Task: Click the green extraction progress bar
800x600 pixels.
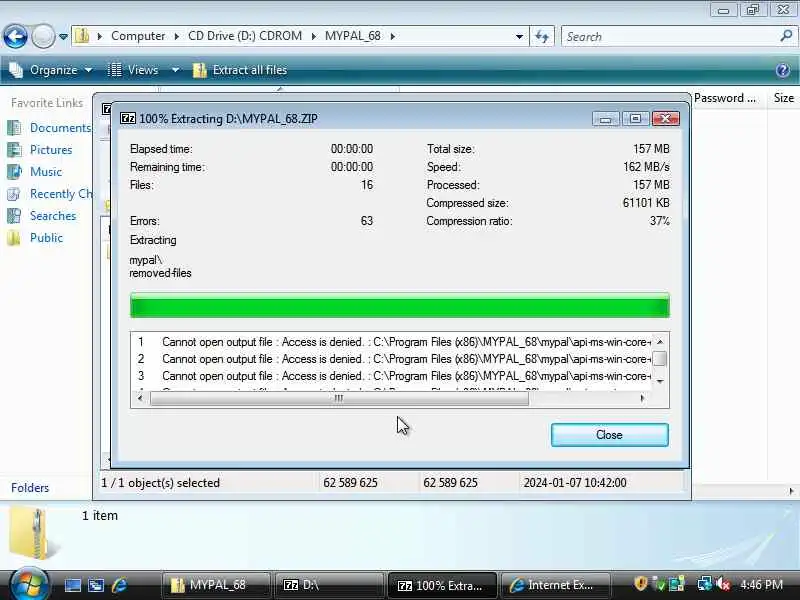Action: [399, 306]
